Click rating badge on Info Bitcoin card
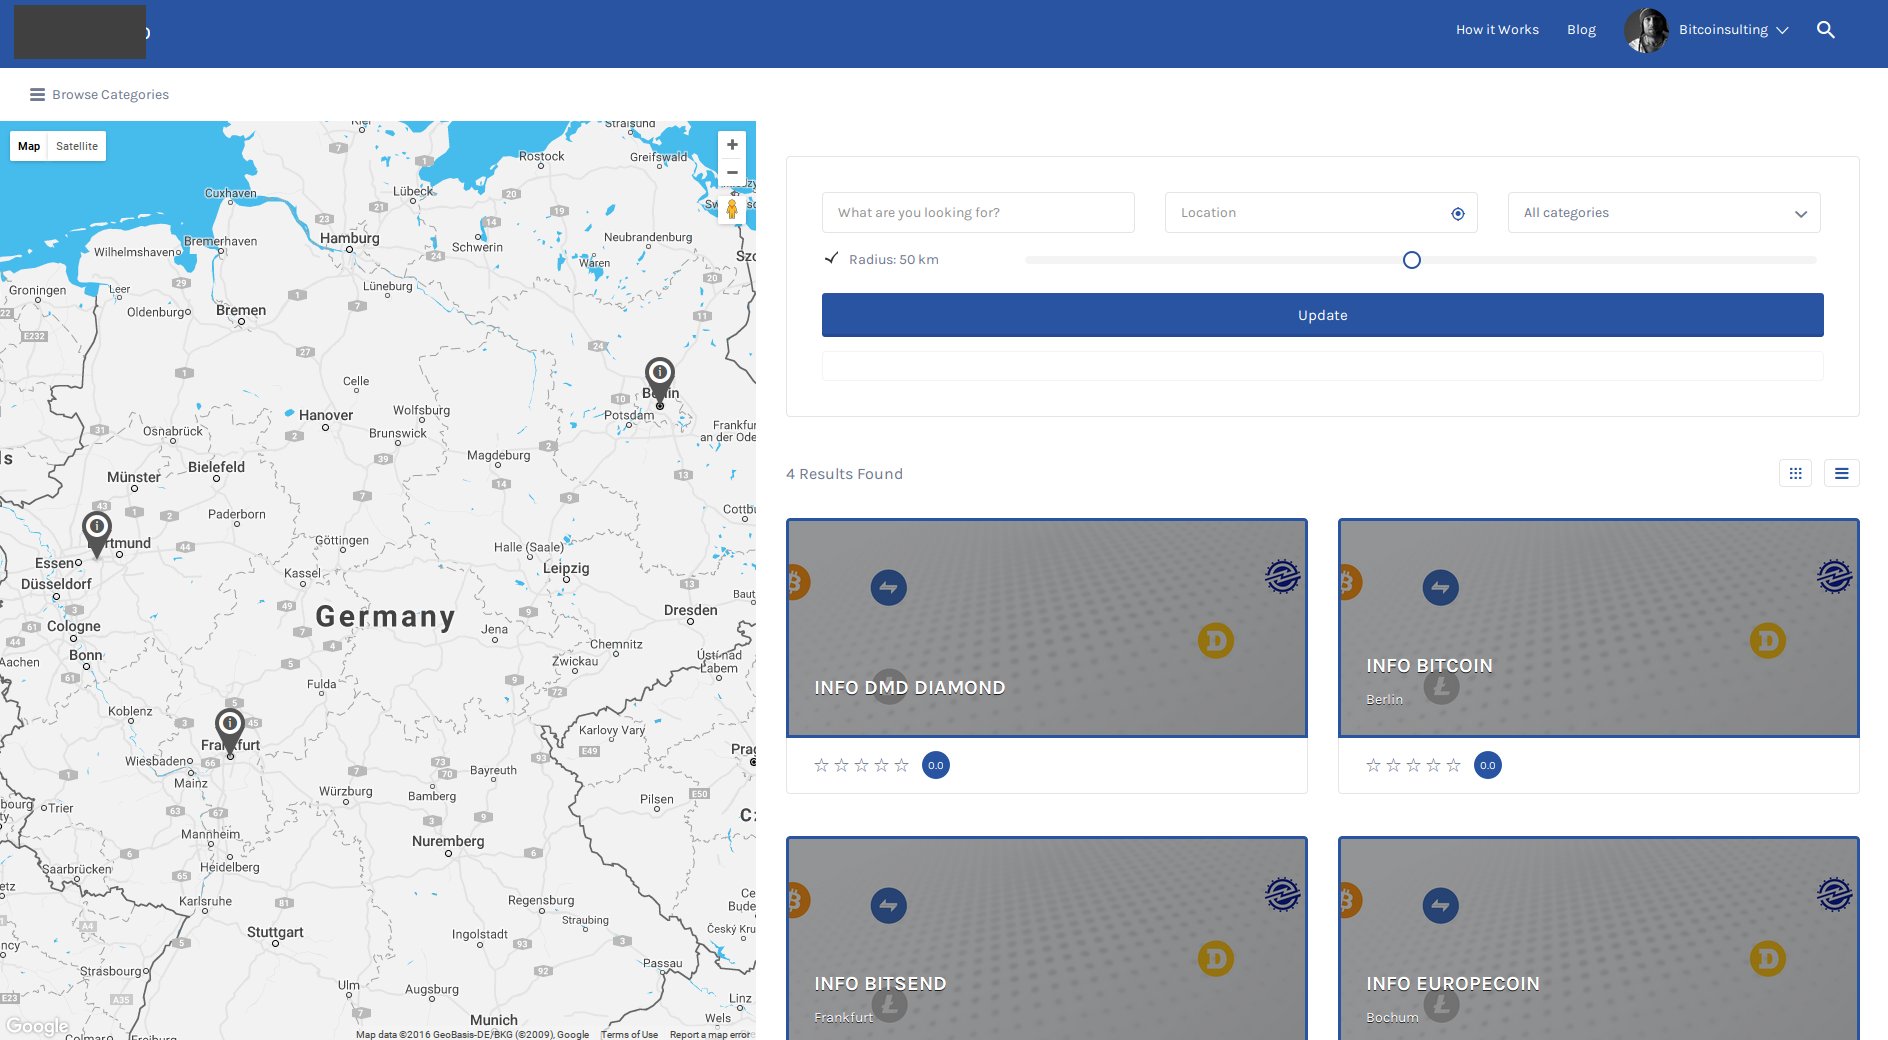 click(1488, 765)
